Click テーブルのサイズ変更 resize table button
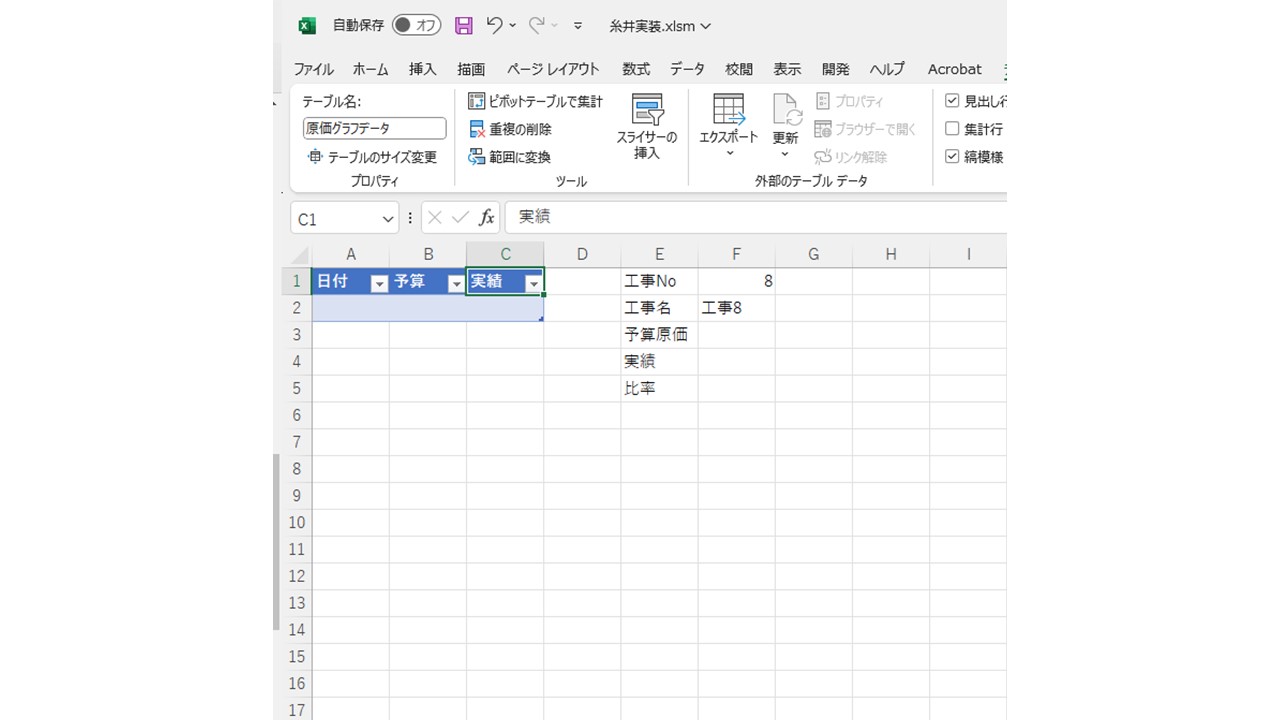 pyautogui.click(x=372, y=157)
